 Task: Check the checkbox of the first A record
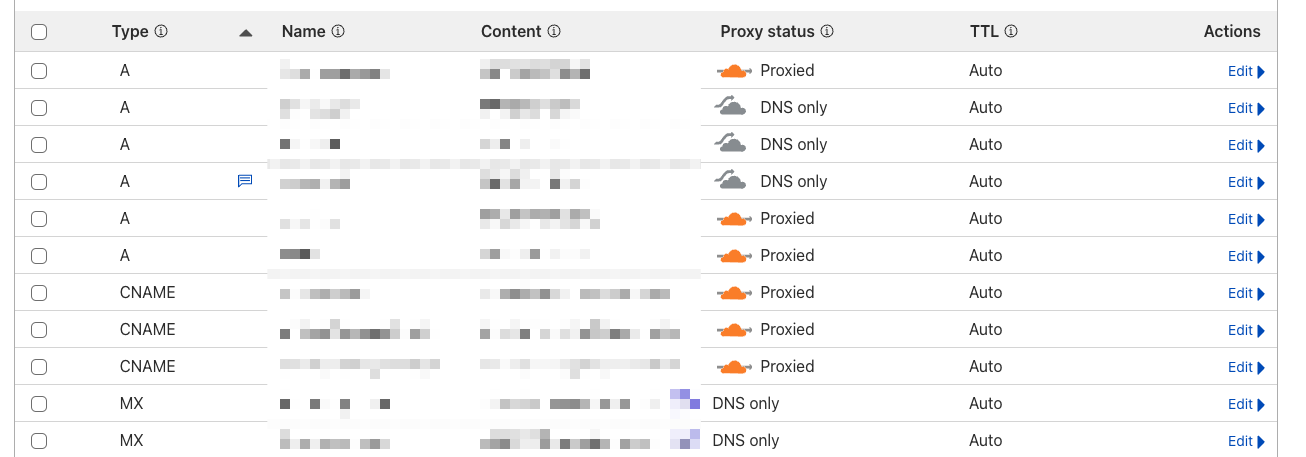[39, 71]
